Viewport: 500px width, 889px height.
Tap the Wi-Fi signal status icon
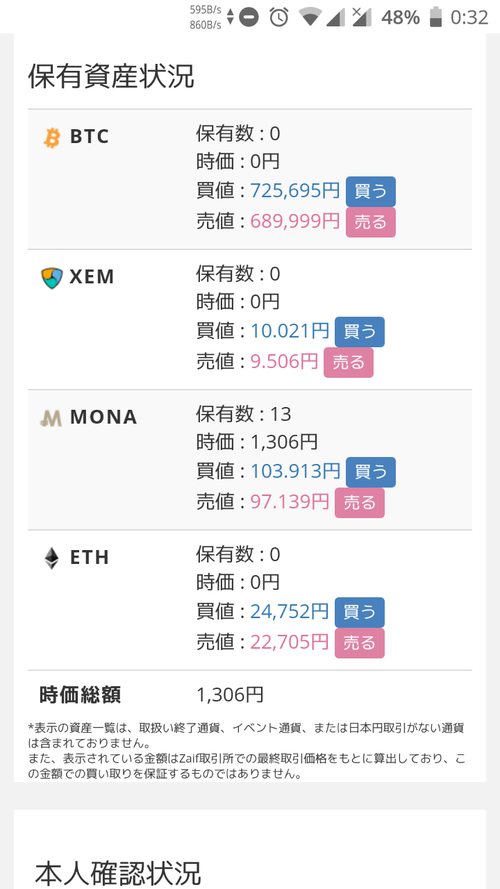[311, 18]
